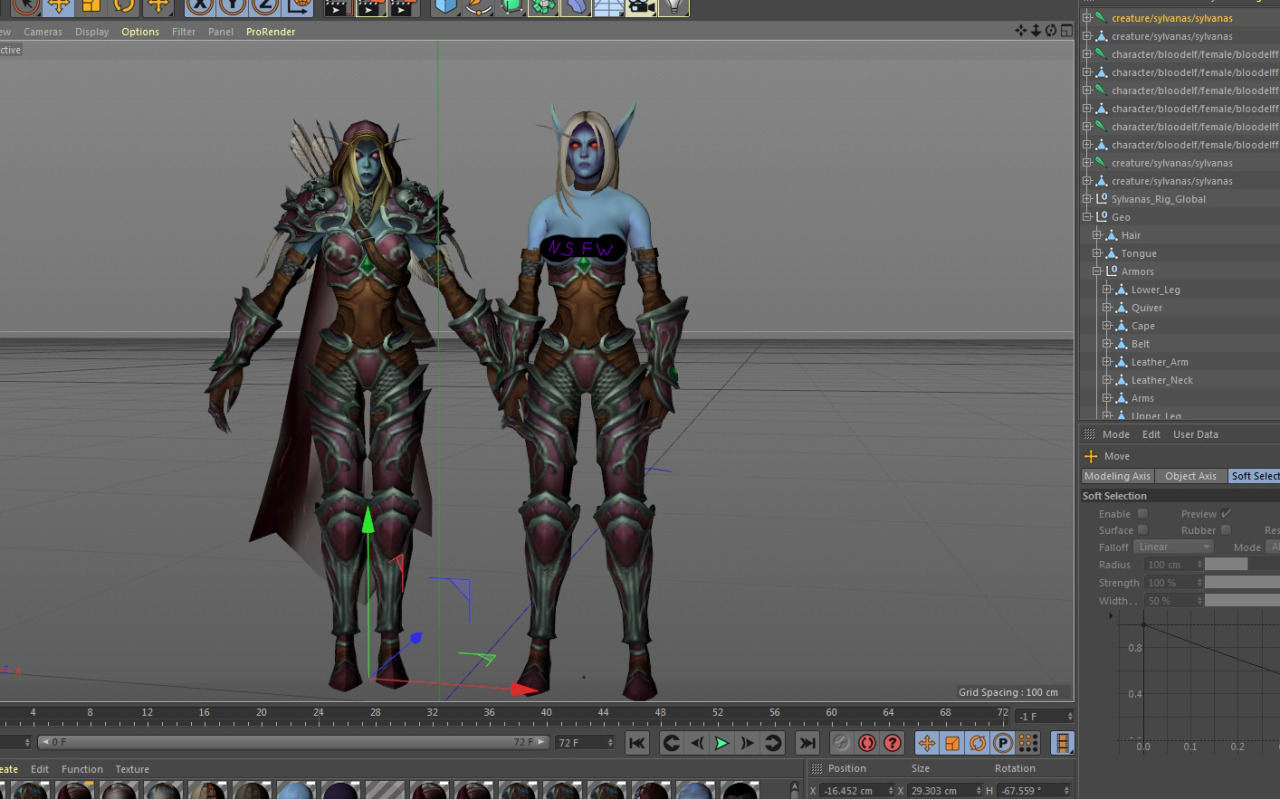The width and height of the screenshot is (1280, 799).
Task: Expand the Hair object
Action: click(1097, 235)
